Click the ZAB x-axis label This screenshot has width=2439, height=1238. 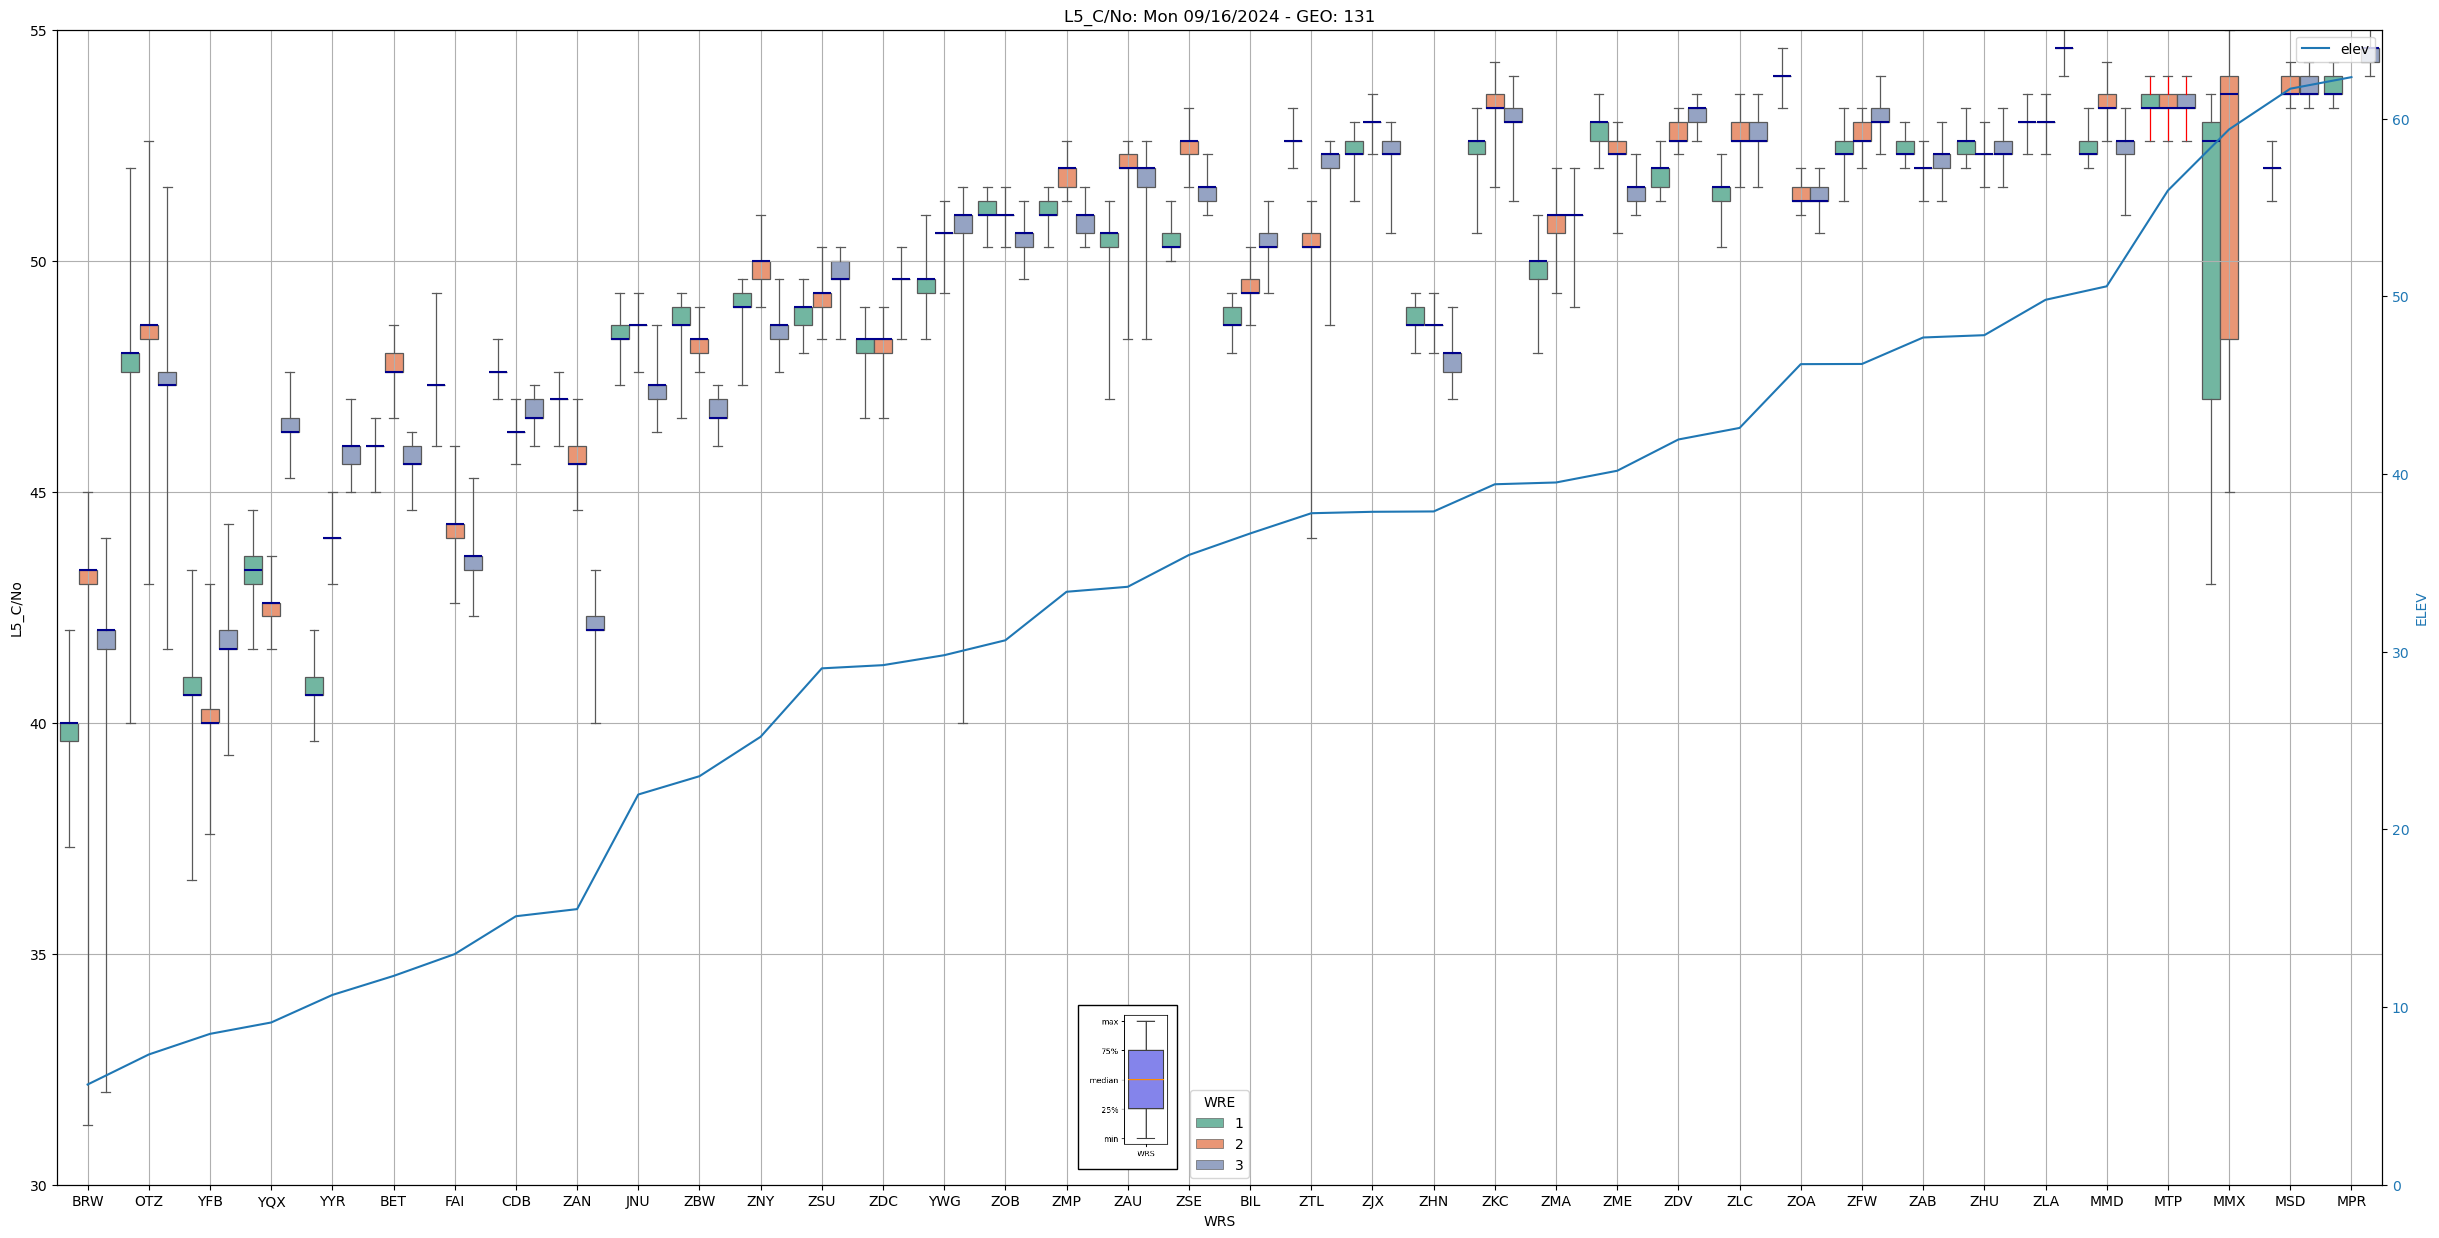pyautogui.click(x=1923, y=1201)
